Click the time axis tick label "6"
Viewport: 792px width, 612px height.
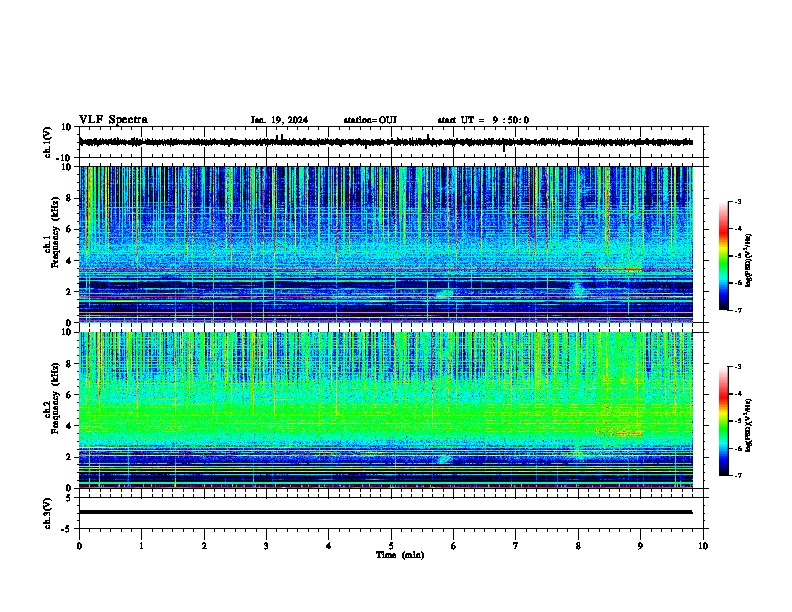click(454, 546)
